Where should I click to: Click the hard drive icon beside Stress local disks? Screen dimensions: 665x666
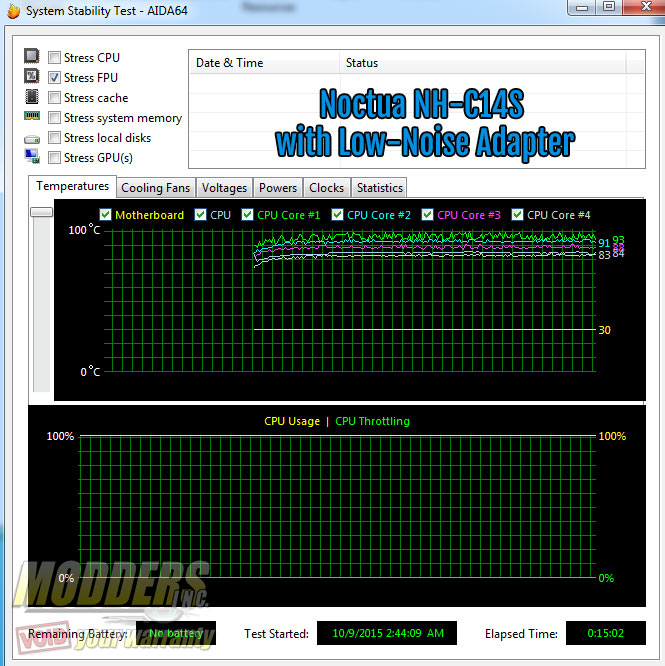pyautogui.click(x=31, y=139)
